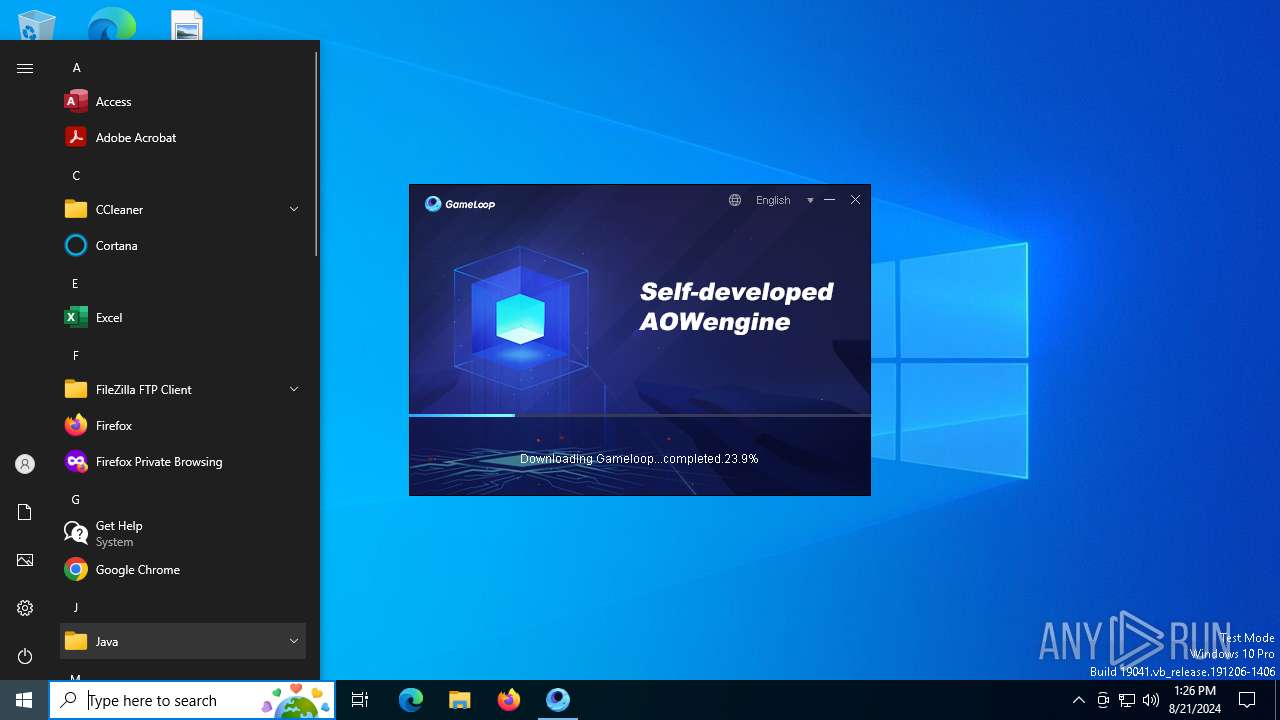Minimize the Gameloop installer window
Image resolution: width=1280 pixels, height=720 pixels.
point(829,200)
